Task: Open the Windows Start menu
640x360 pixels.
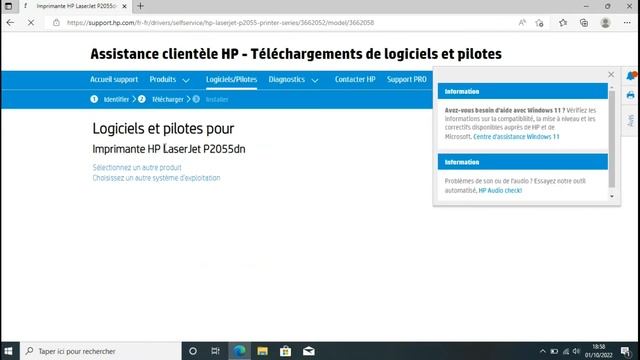Action: tap(9, 351)
